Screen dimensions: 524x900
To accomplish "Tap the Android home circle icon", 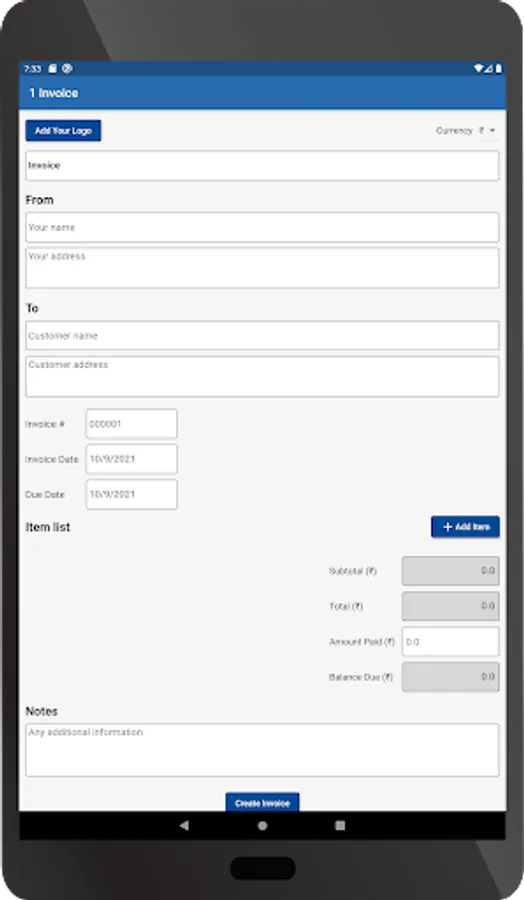I will [262, 825].
